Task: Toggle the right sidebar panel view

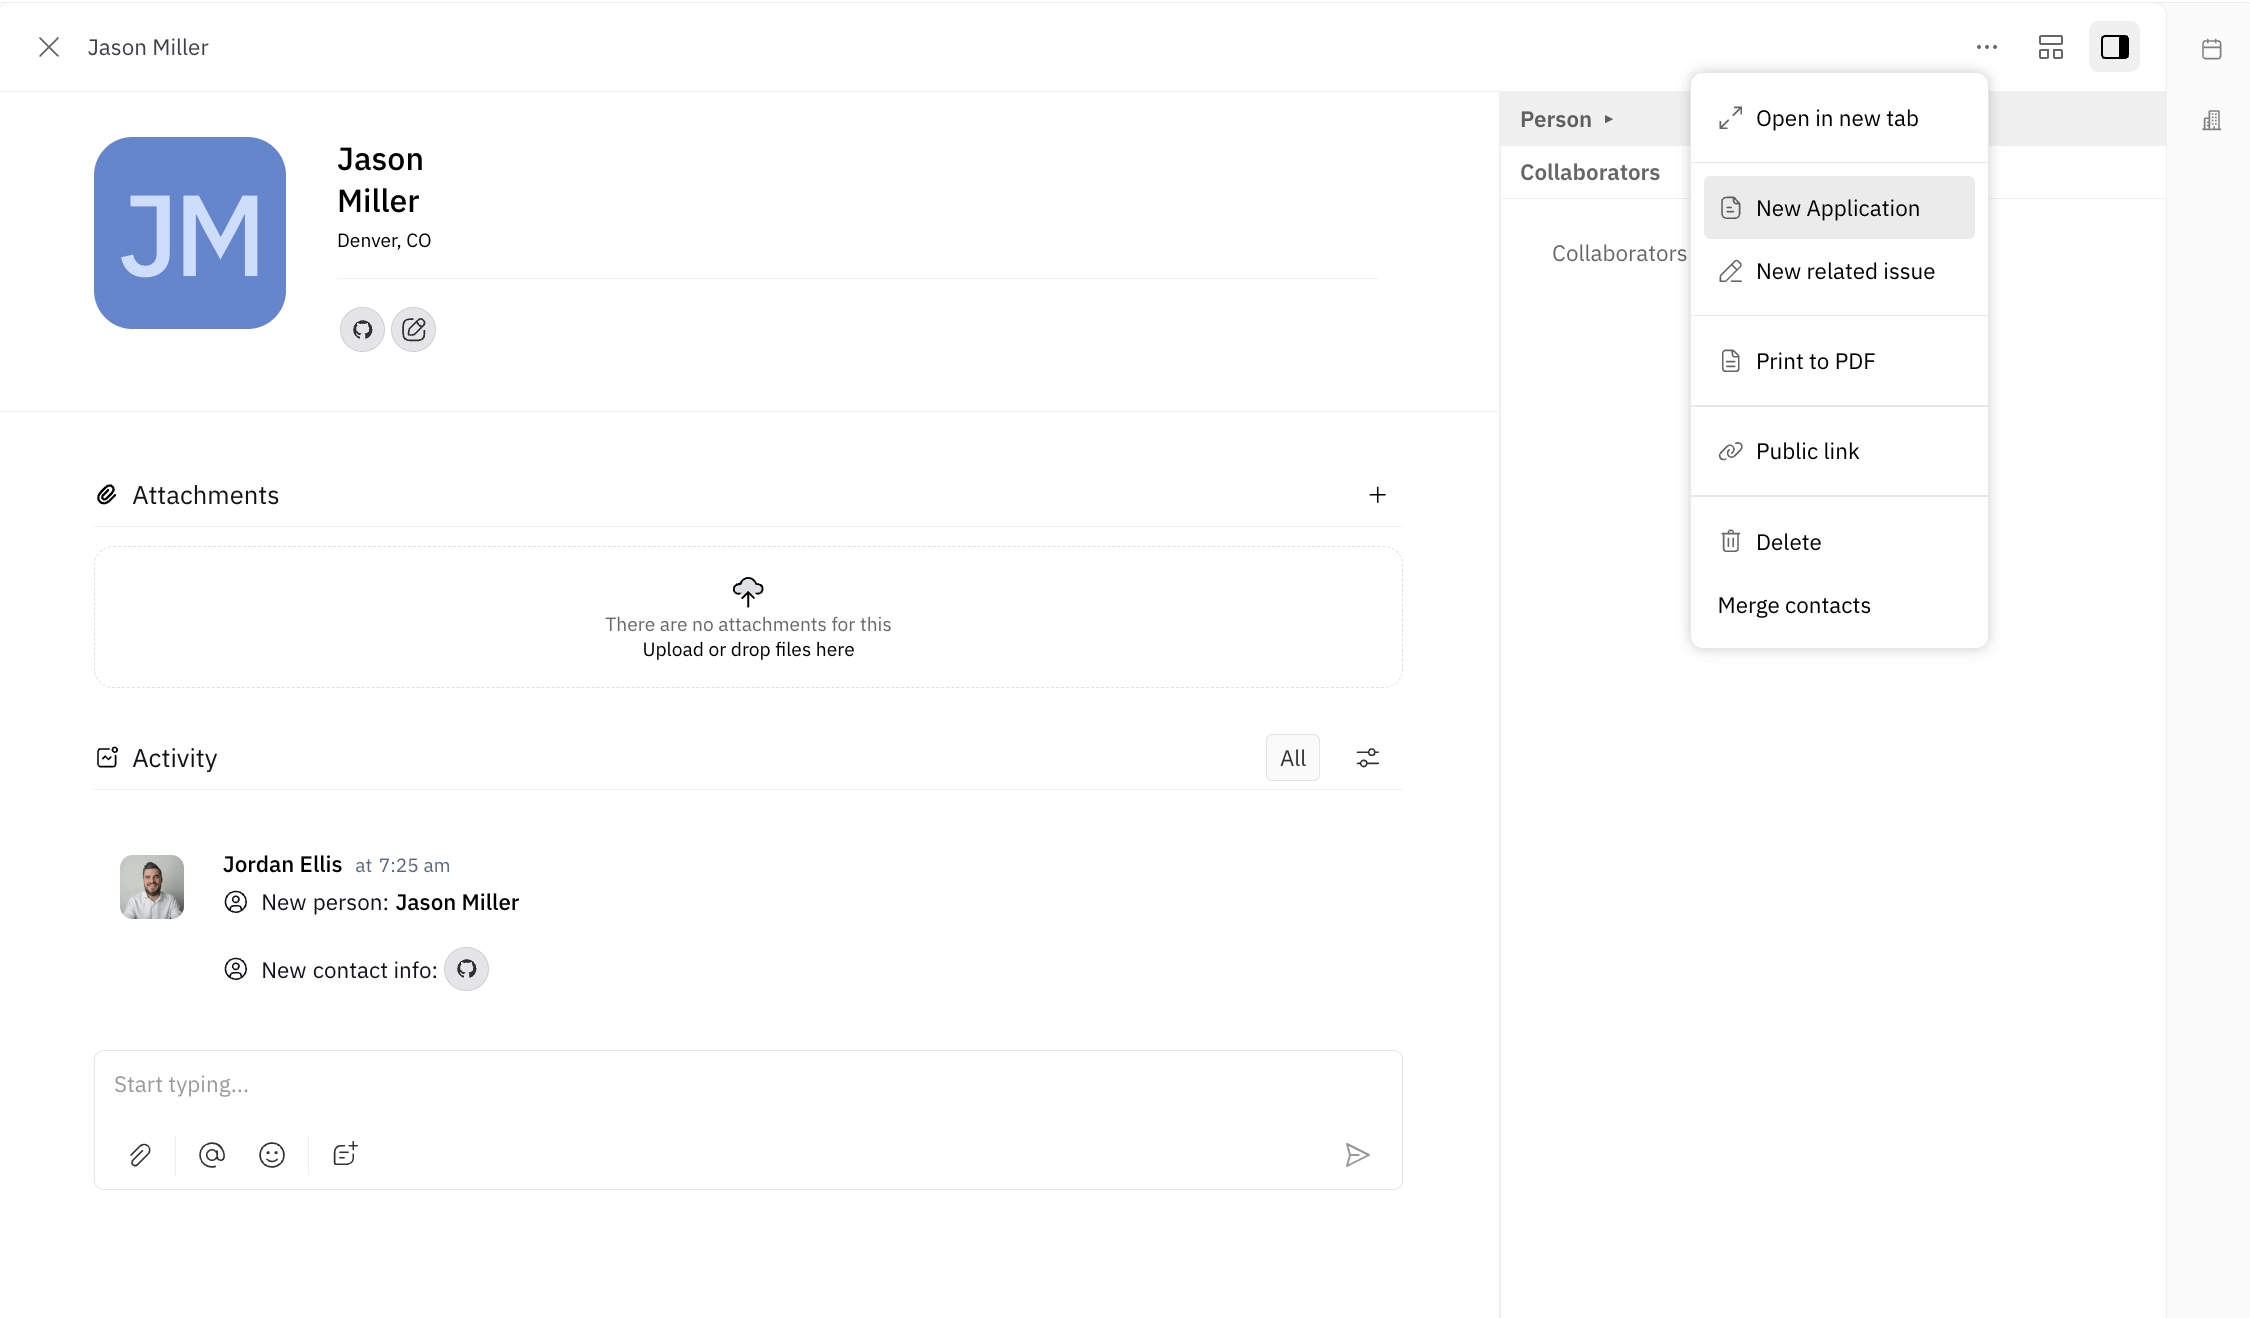Action: 2115,47
